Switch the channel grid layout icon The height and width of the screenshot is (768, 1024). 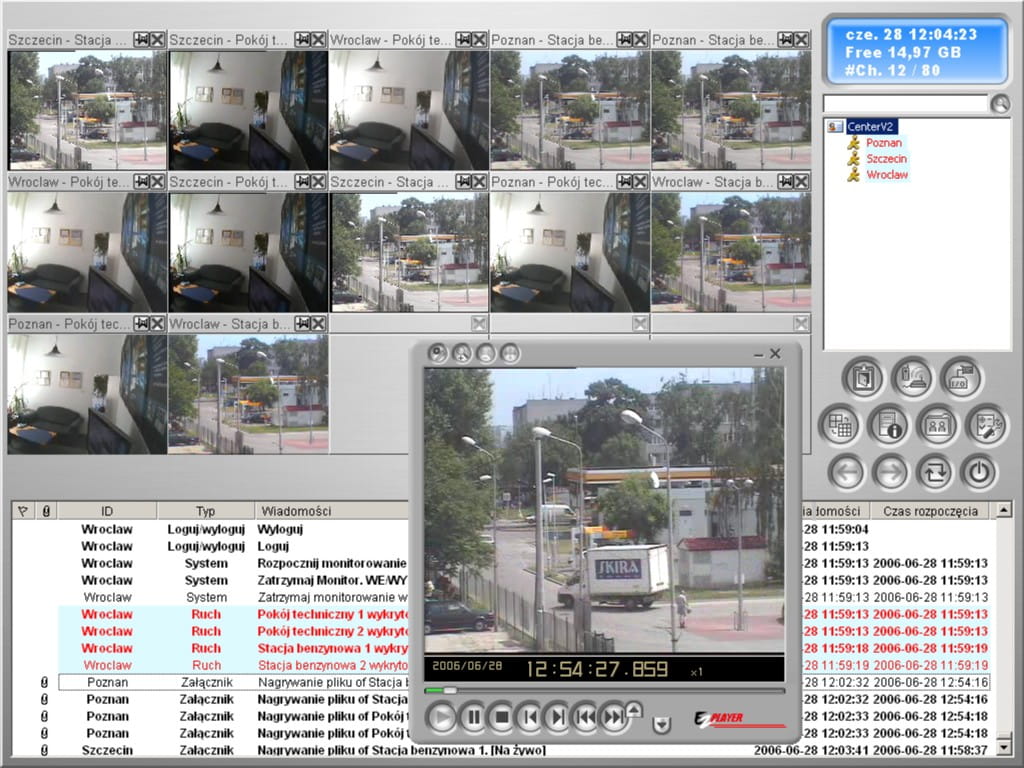(839, 425)
